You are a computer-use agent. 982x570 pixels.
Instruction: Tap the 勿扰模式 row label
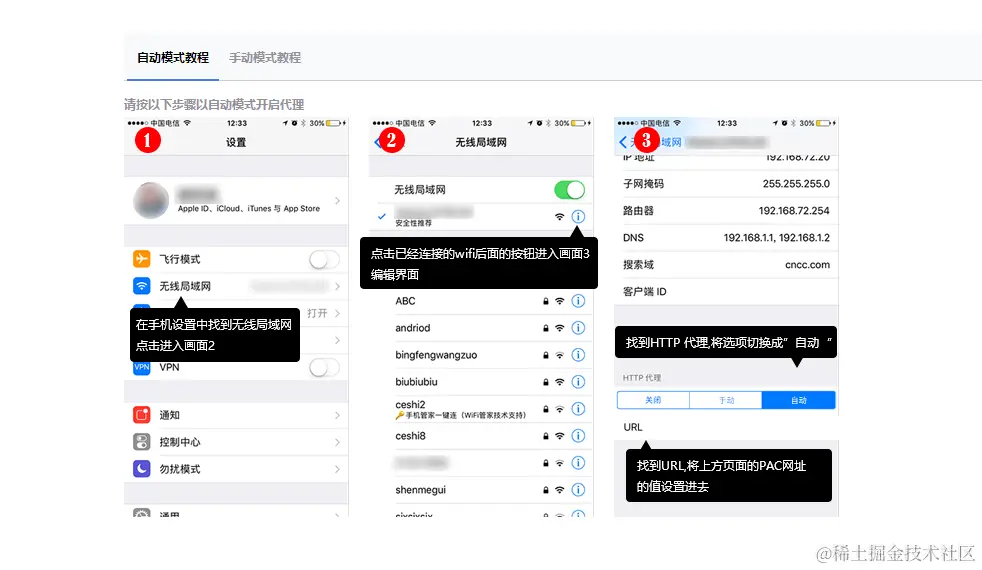pyautogui.click(x=180, y=469)
